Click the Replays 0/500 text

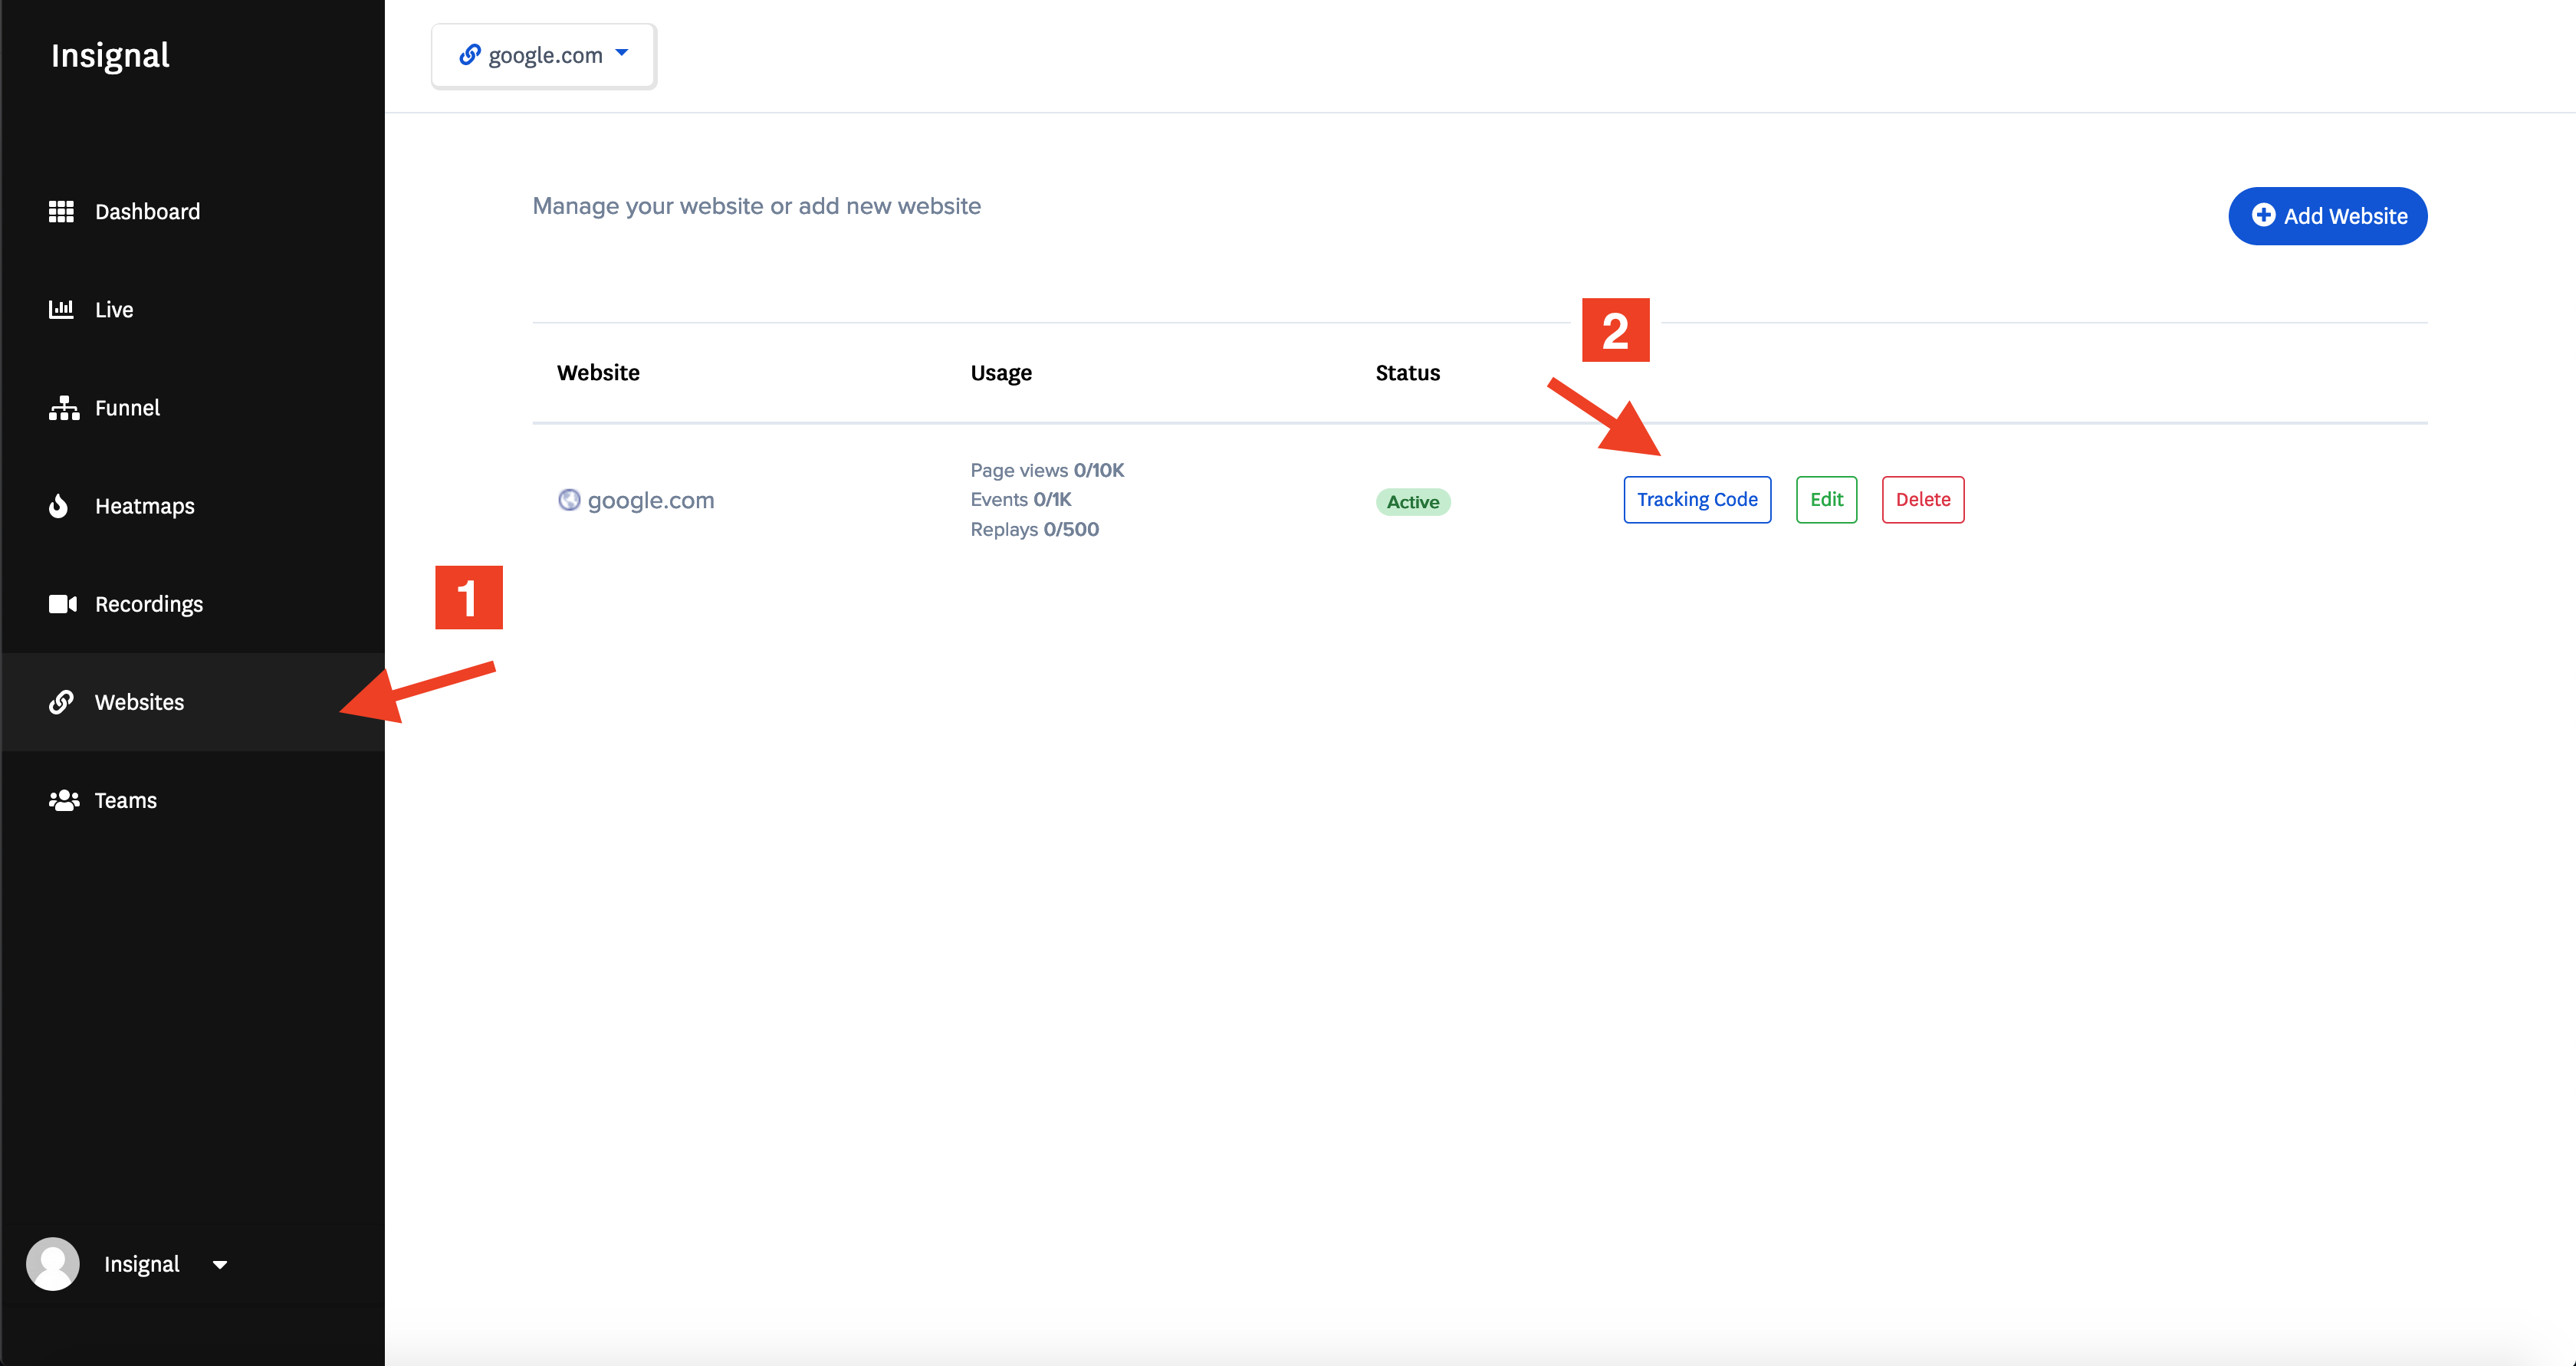[1034, 529]
